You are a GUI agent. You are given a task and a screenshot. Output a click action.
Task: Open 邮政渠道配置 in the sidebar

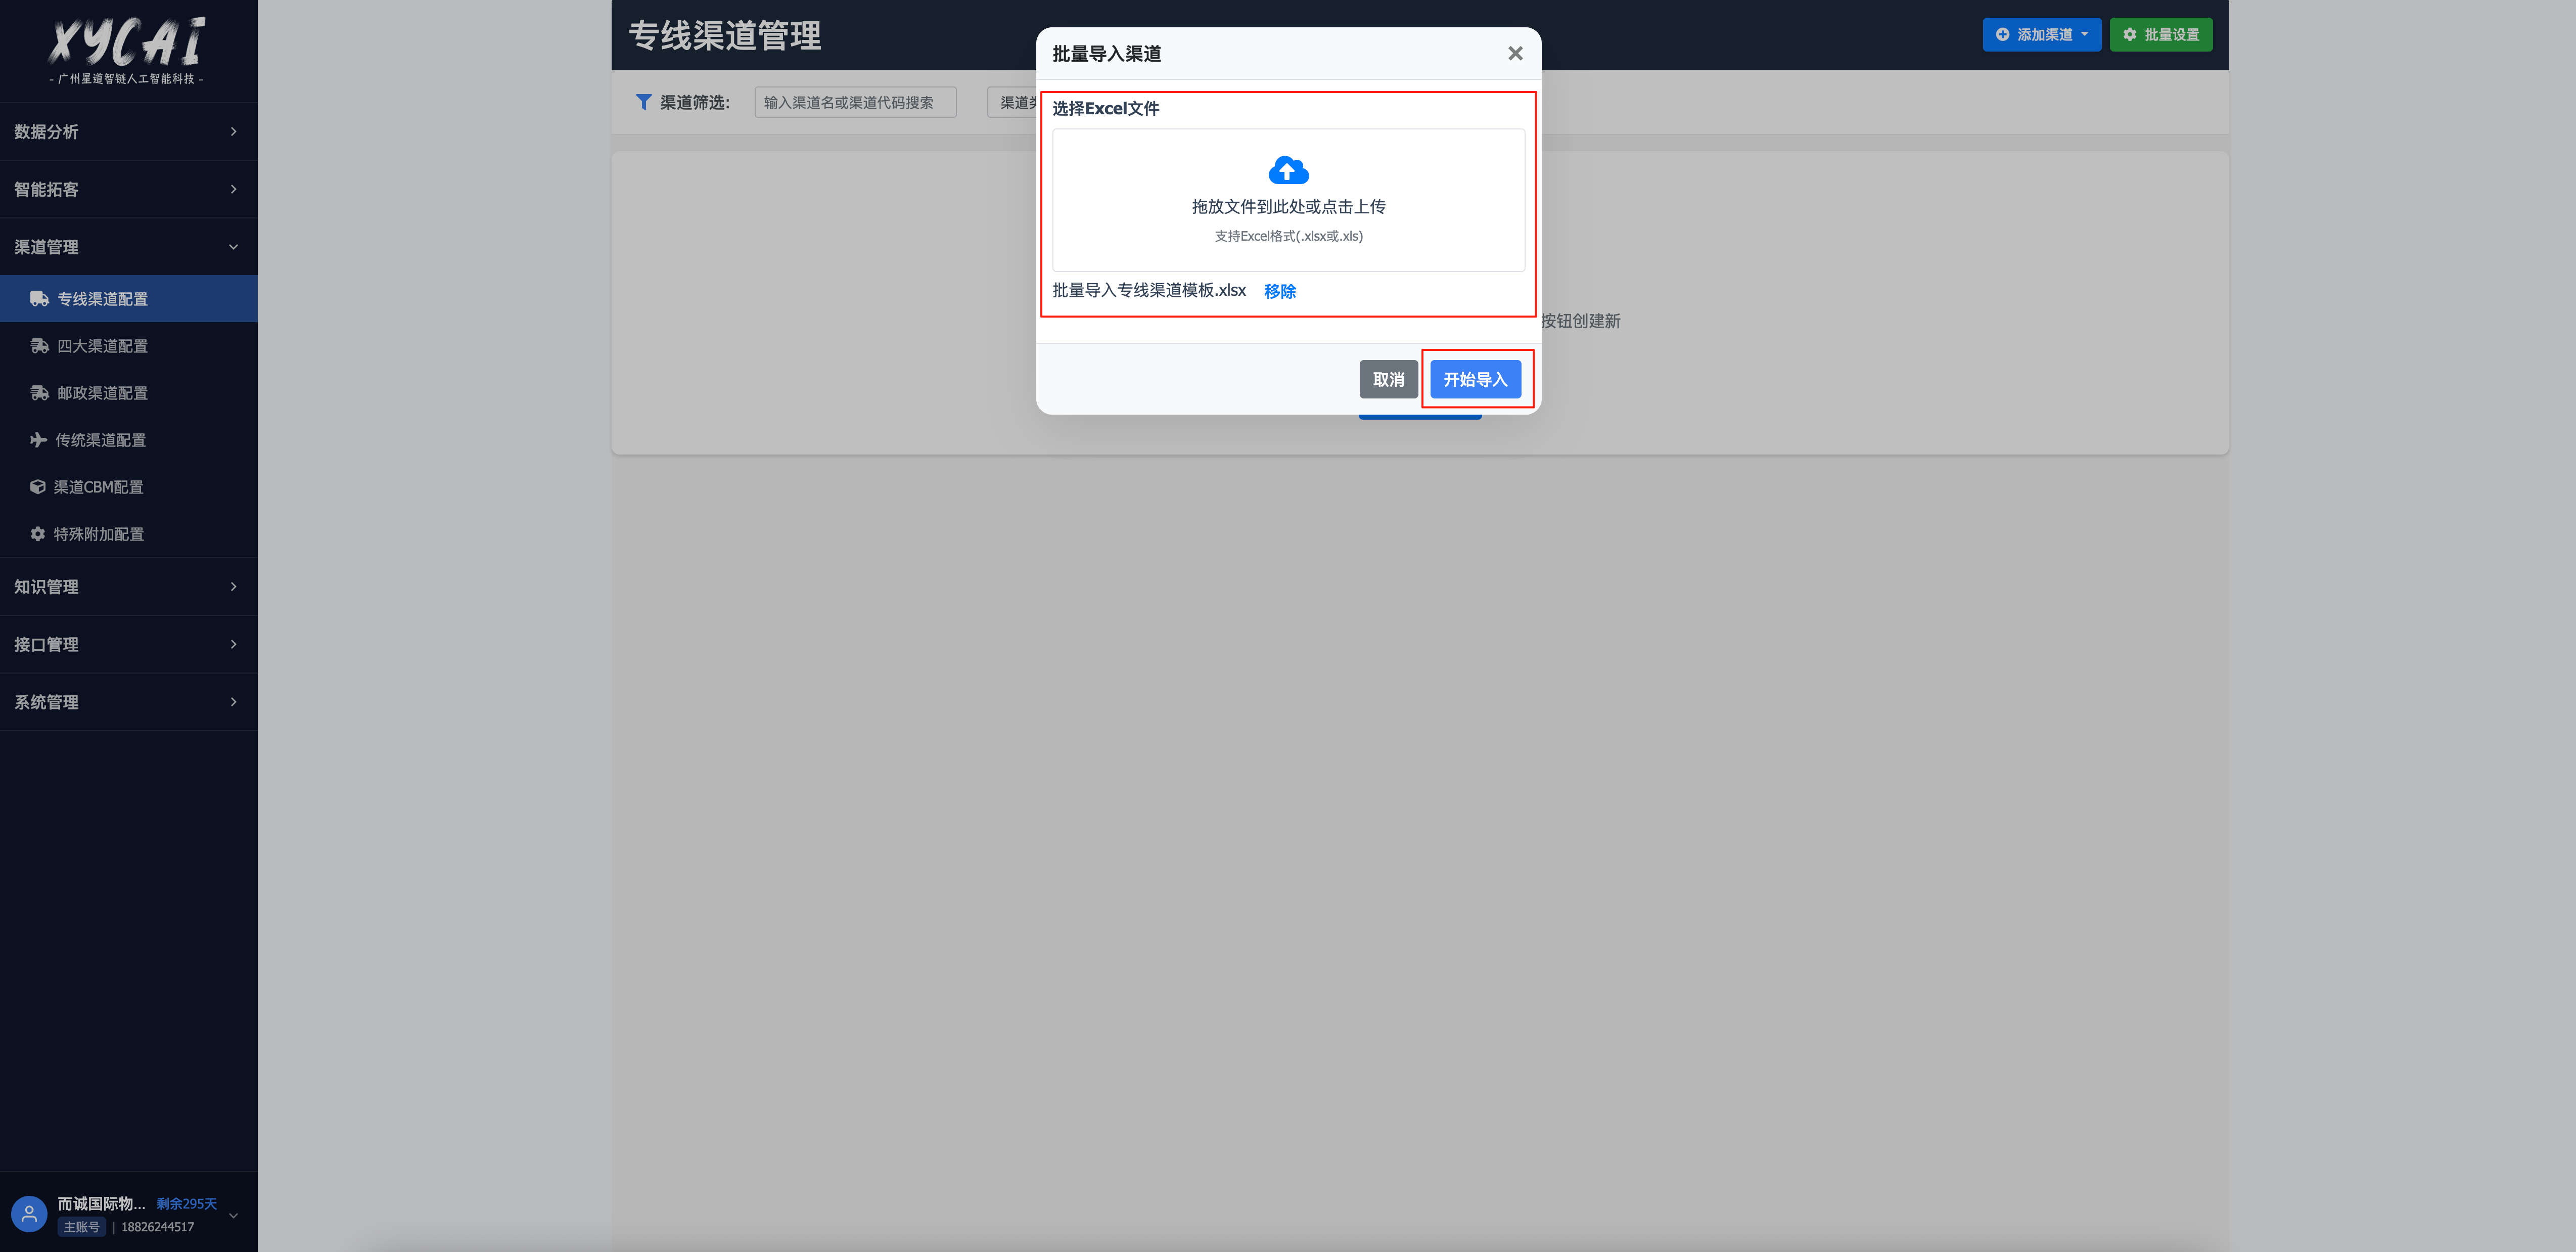[x=128, y=392]
